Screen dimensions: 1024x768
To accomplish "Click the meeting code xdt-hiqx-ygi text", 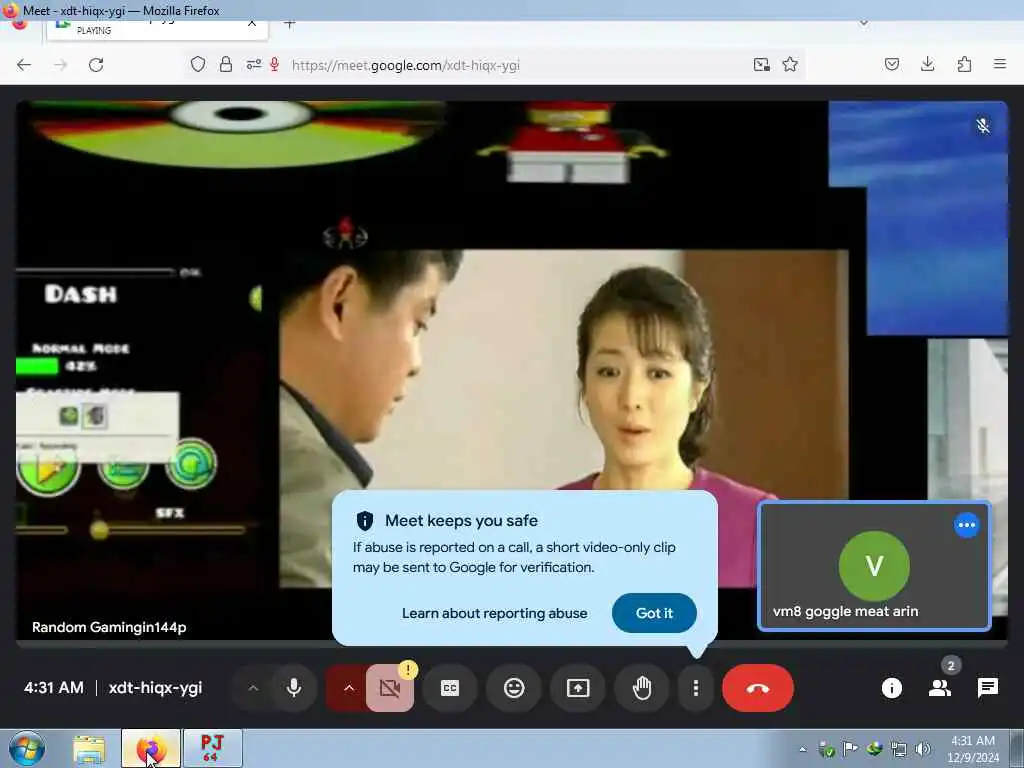I will pos(155,688).
